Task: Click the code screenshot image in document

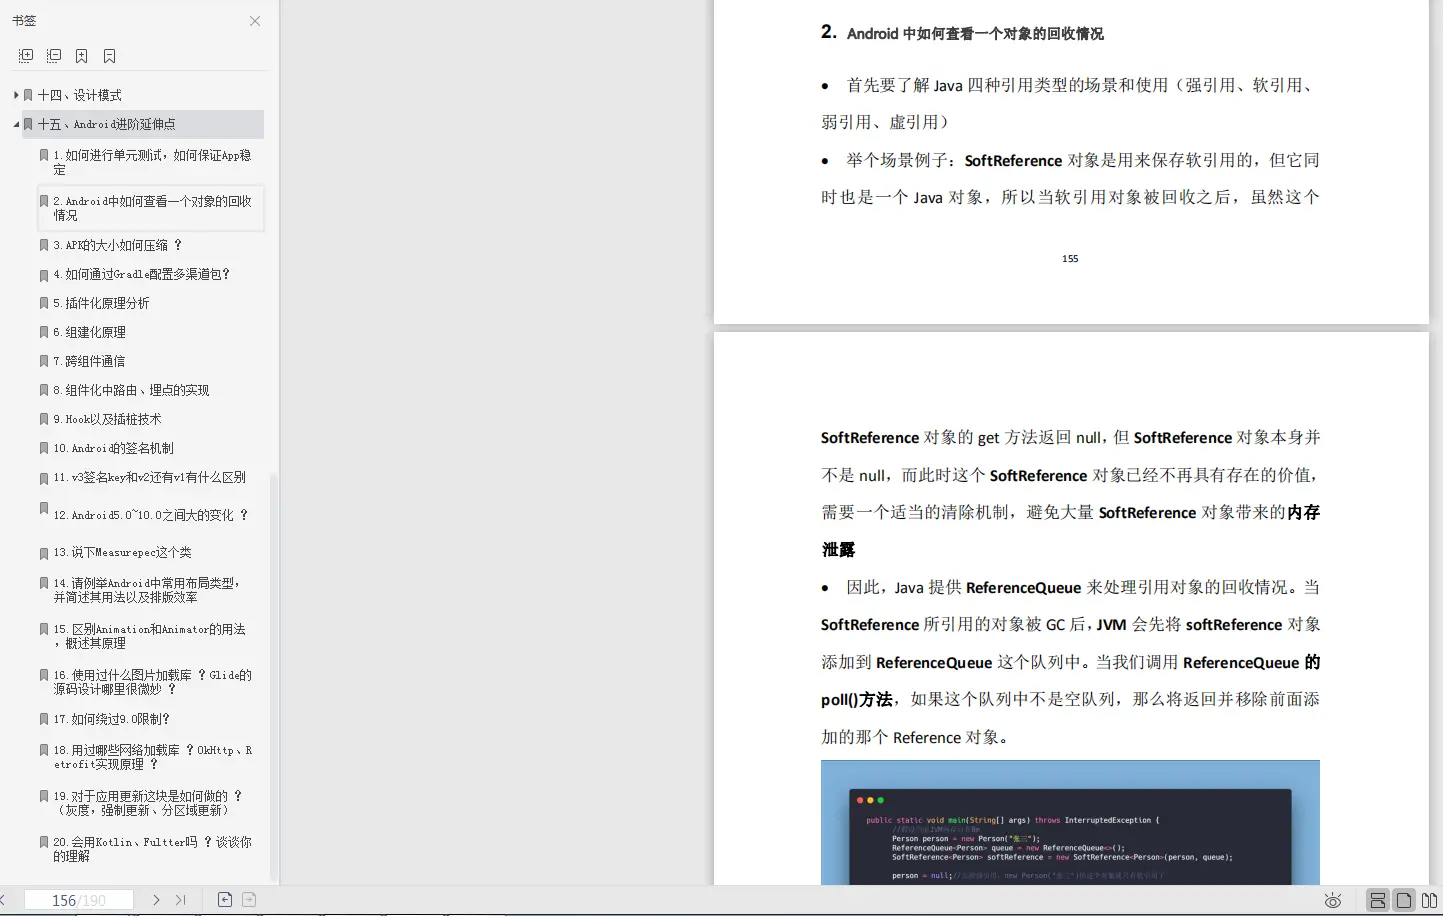Action: click(1070, 822)
